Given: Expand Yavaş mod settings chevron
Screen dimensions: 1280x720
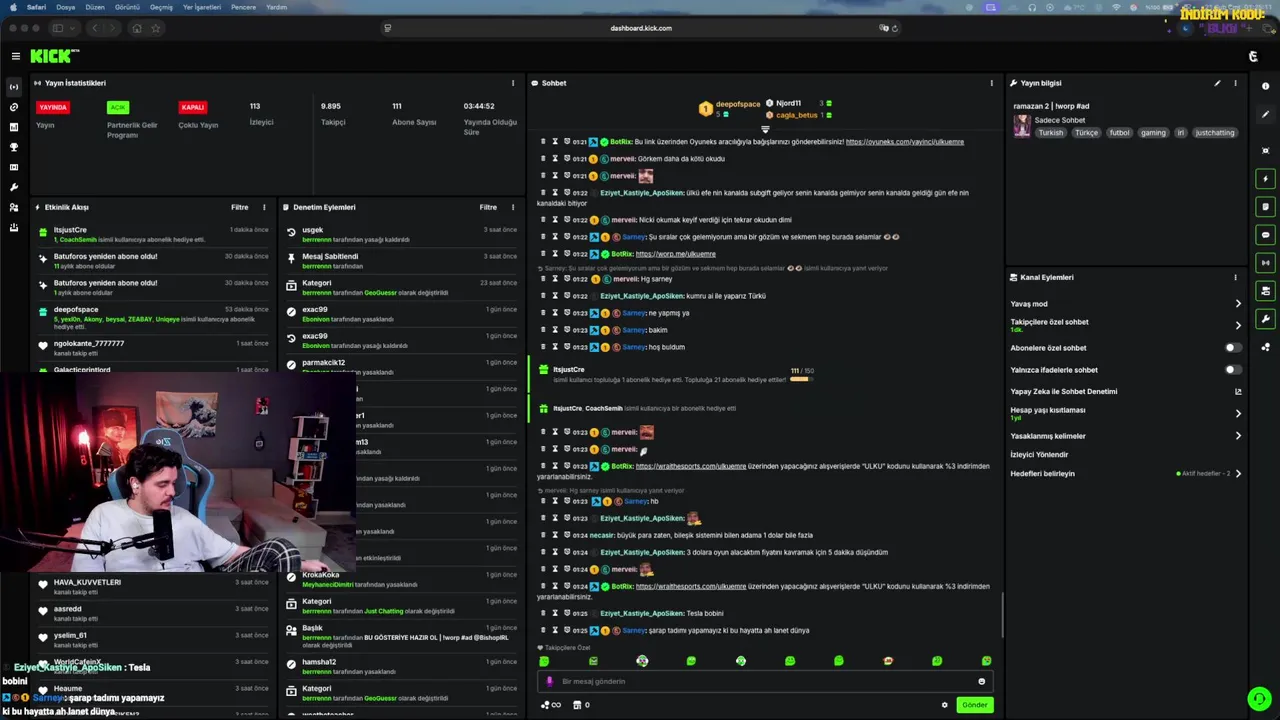Looking at the screenshot, I should click(1238, 304).
